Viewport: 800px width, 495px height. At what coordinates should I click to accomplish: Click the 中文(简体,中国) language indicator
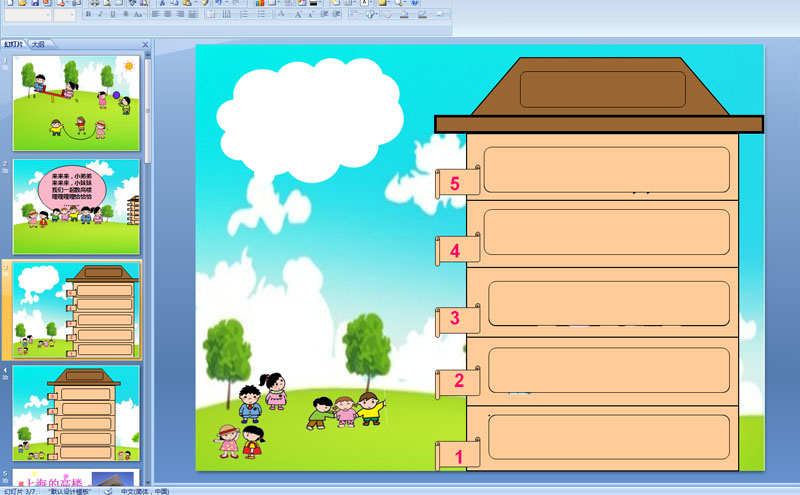[x=145, y=491]
